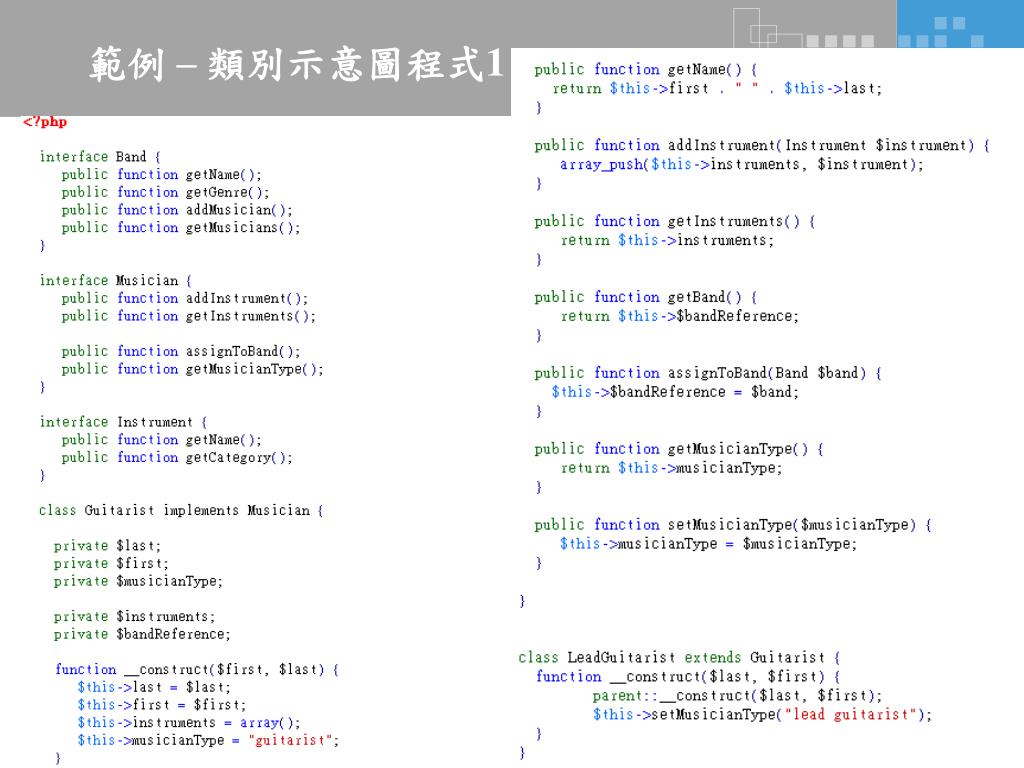Click "return $this->$bandReference;"
The height and width of the screenshot is (768, 1024).
(679, 315)
